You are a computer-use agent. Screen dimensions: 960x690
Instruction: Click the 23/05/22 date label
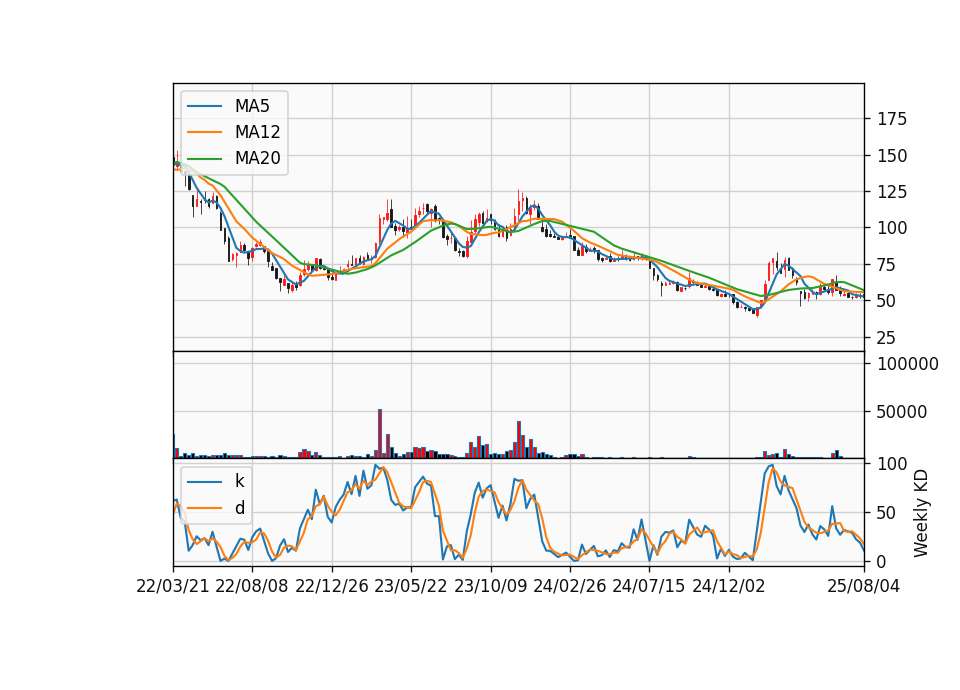pos(411,586)
